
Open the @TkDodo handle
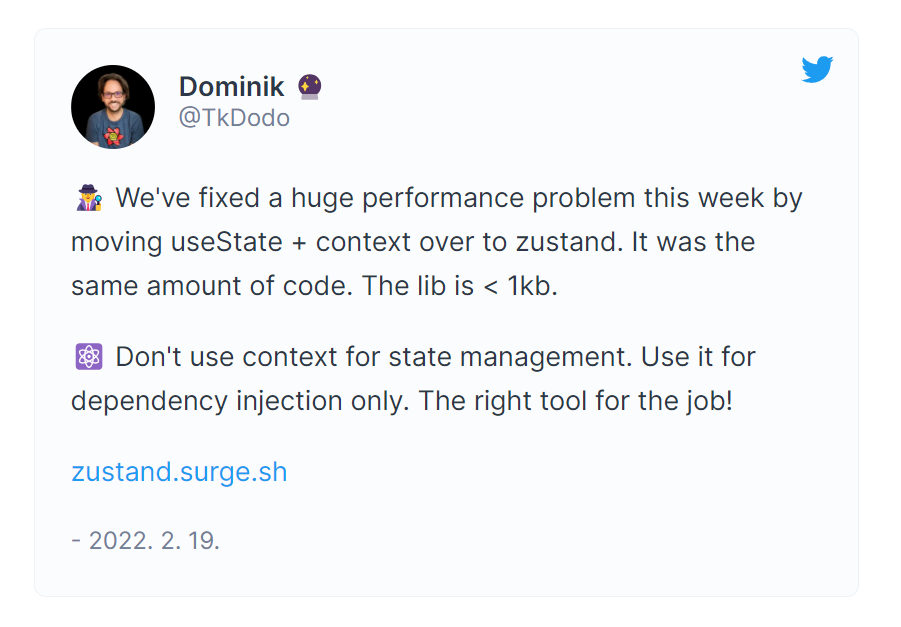click(234, 118)
